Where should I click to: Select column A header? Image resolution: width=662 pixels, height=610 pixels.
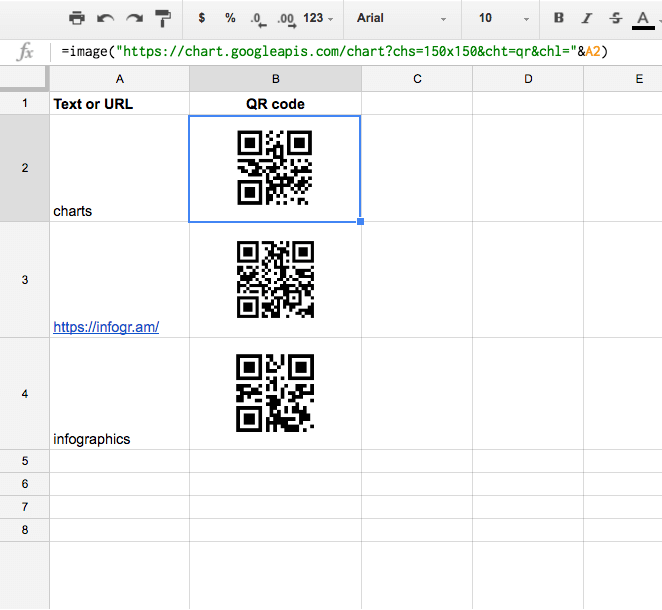click(x=119, y=79)
